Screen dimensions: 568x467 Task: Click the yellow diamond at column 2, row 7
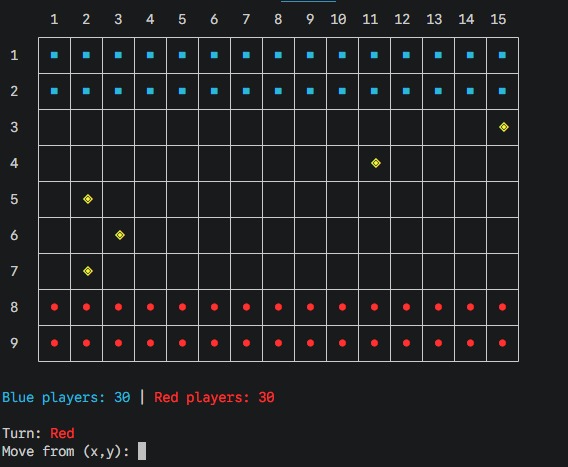pyautogui.click(x=88, y=271)
